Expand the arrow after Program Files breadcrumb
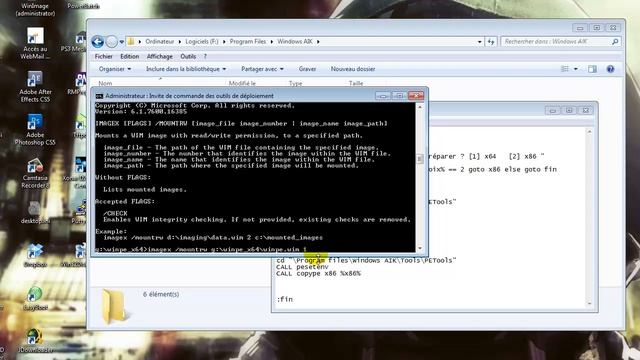The height and width of the screenshot is (360, 640). coord(272,42)
